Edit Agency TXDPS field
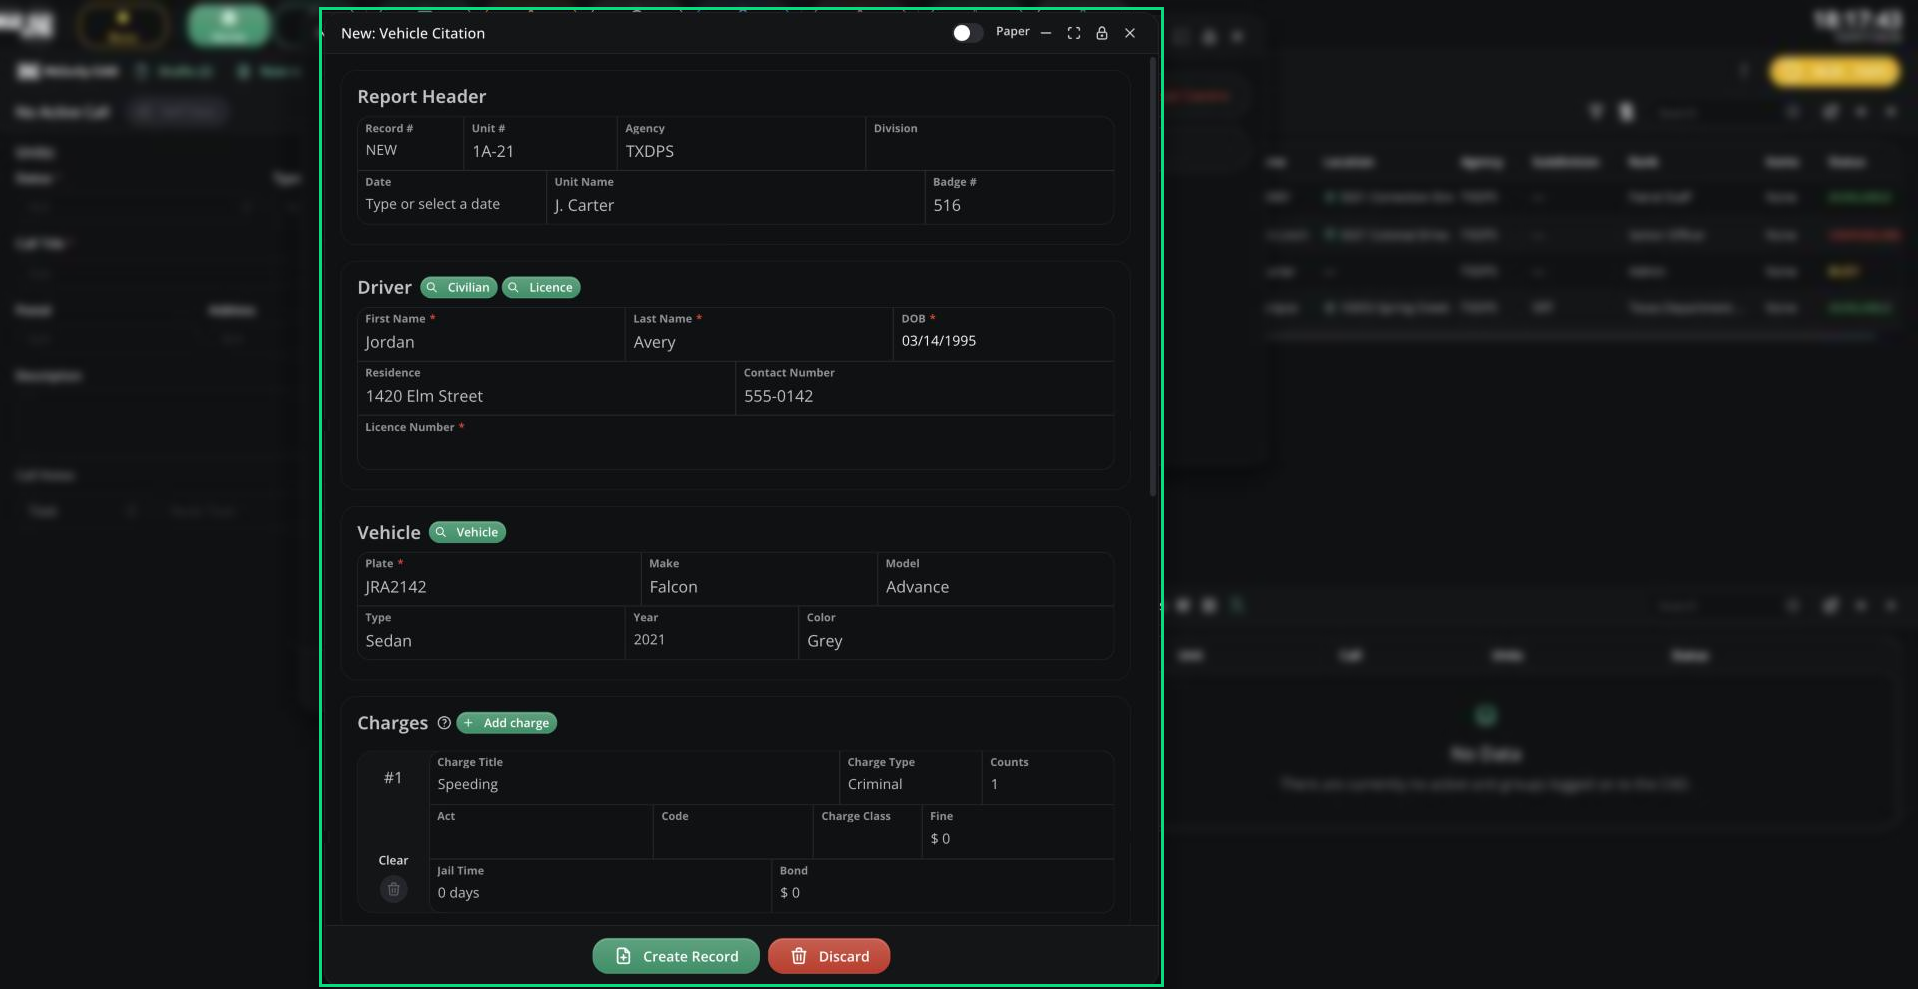Viewport: 1918px width, 989px height. point(742,143)
